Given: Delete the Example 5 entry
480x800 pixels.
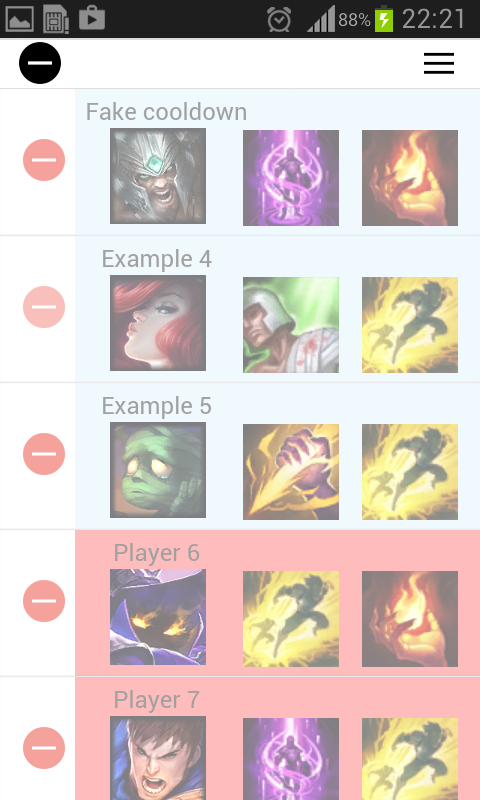Looking at the screenshot, I should point(44,454).
